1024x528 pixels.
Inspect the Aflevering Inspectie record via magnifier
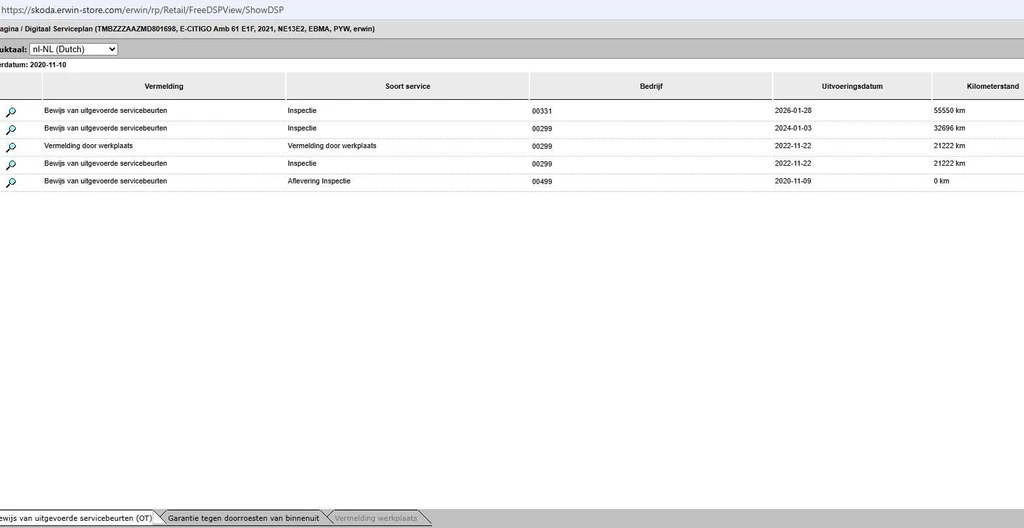11,183
